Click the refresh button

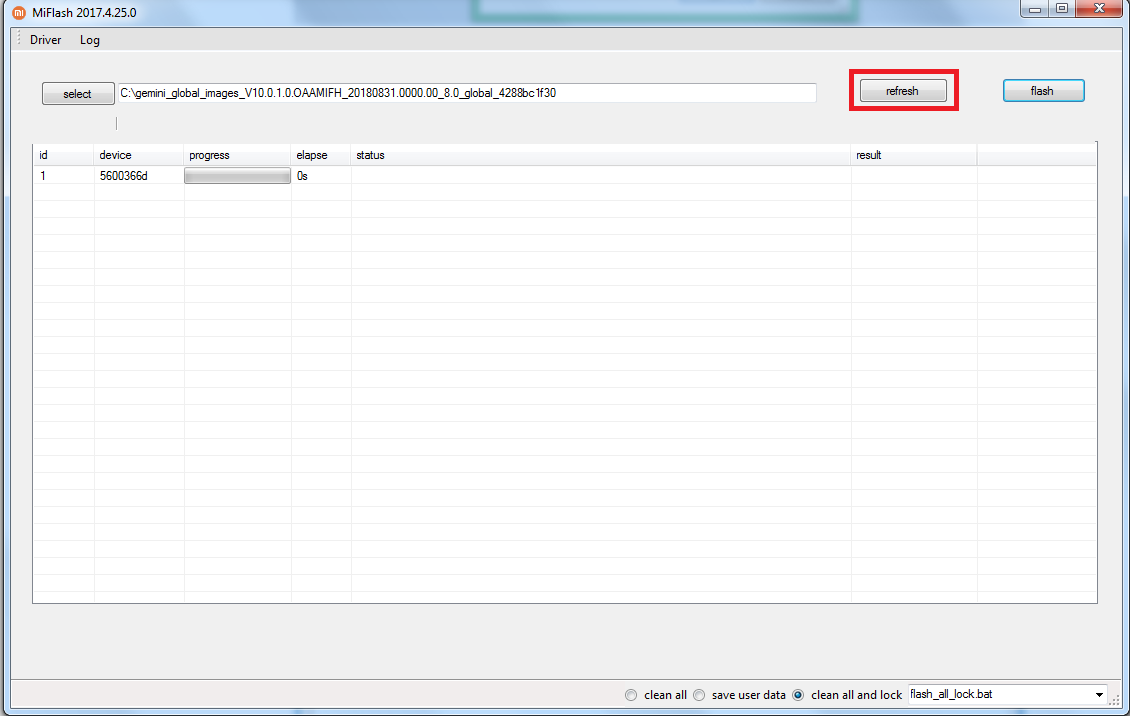click(x=903, y=91)
